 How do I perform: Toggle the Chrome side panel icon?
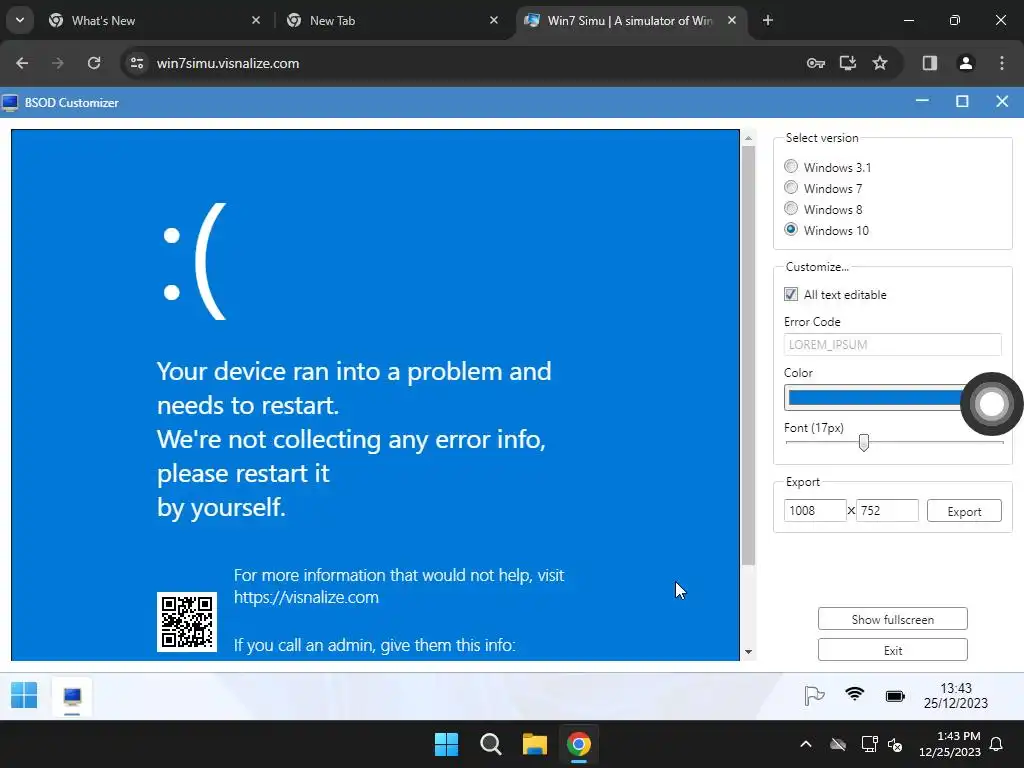click(929, 63)
